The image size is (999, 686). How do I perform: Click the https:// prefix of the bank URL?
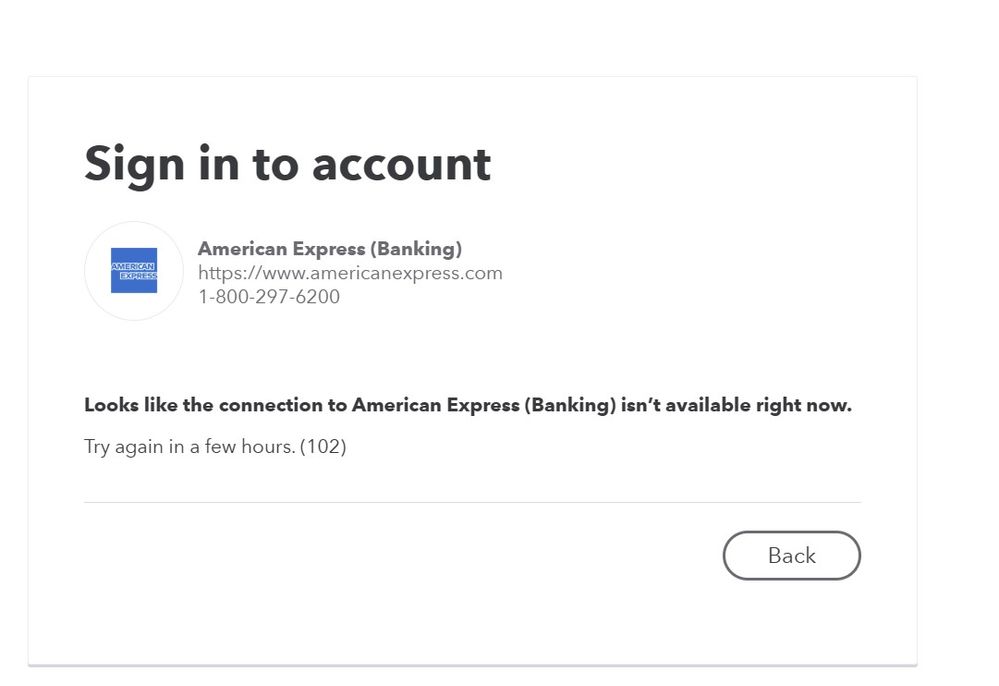227,273
